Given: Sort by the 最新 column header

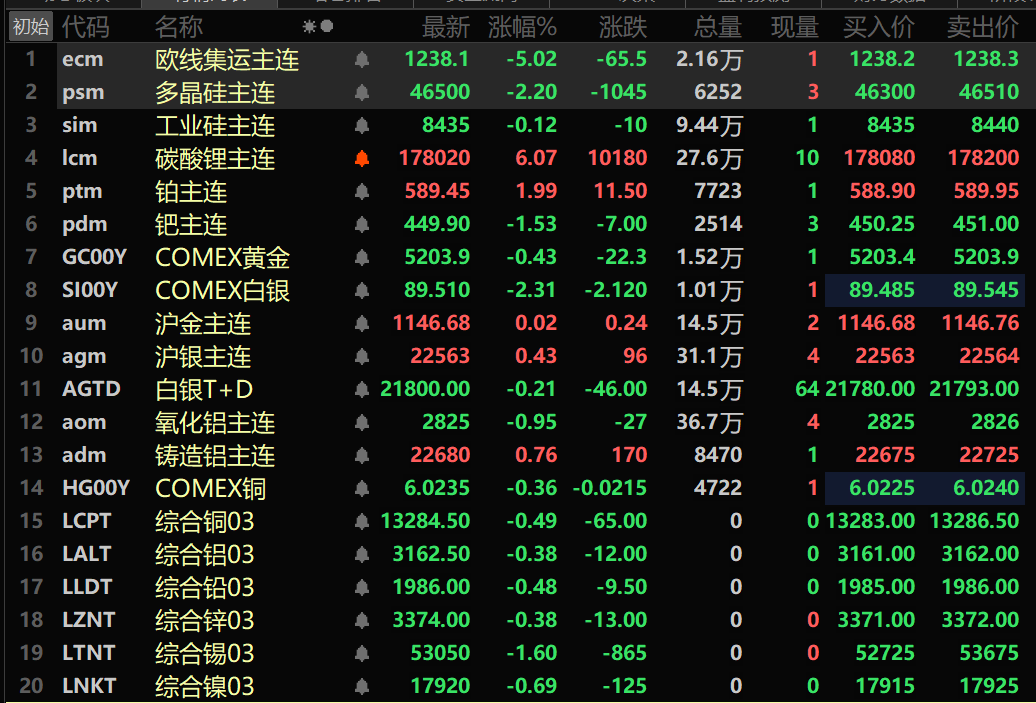Looking at the screenshot, I should [445, 27].
